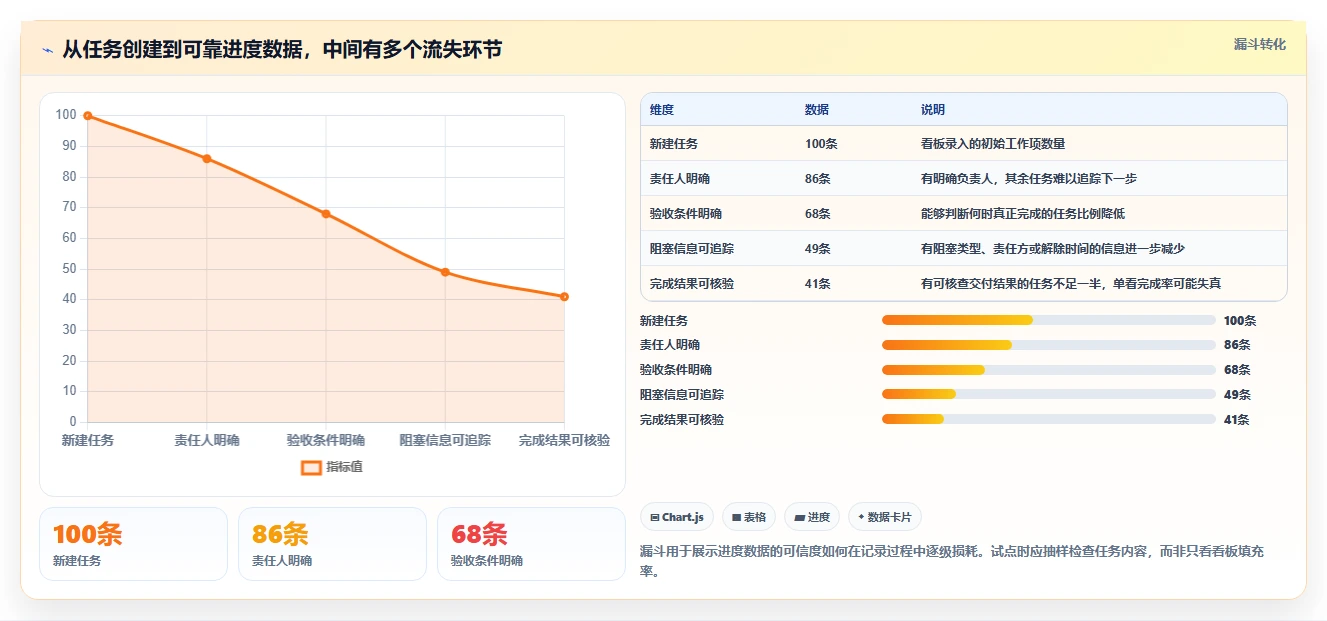Open the 100条 新建任务 stat card
Image resolution: width=1327 pixels, height=621 pixels.
(x=133, y=544)
